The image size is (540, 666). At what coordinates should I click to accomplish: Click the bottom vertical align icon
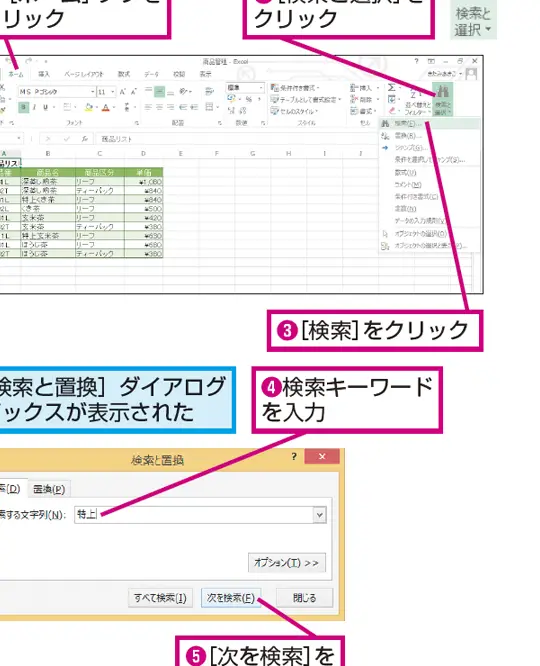pos(170,91)
